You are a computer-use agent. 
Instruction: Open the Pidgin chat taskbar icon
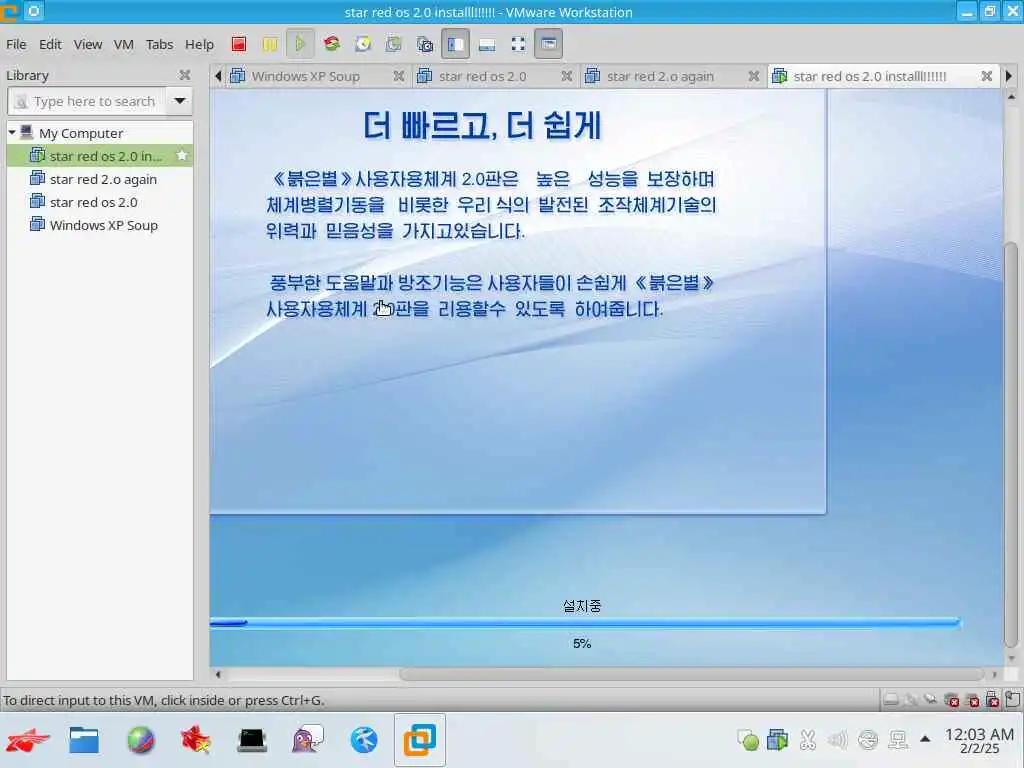click(308, 740)
